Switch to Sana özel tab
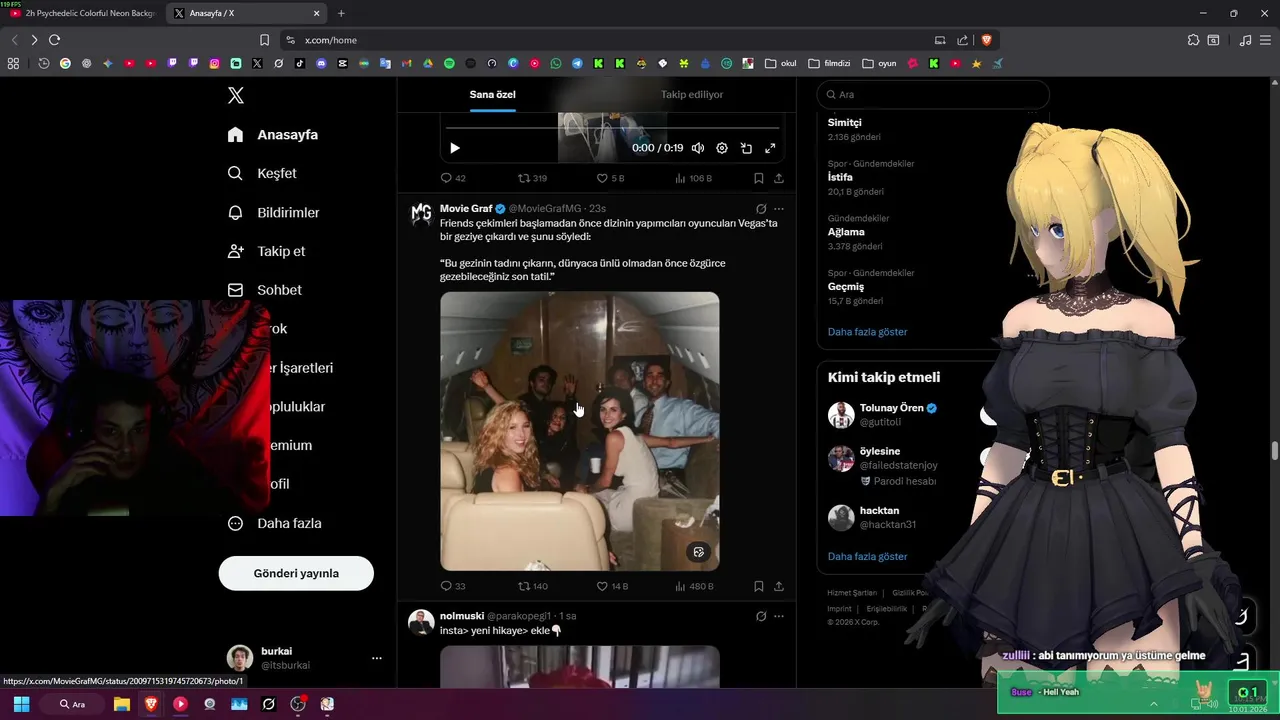The image size is (1280, 720). [x=493, y=95]
